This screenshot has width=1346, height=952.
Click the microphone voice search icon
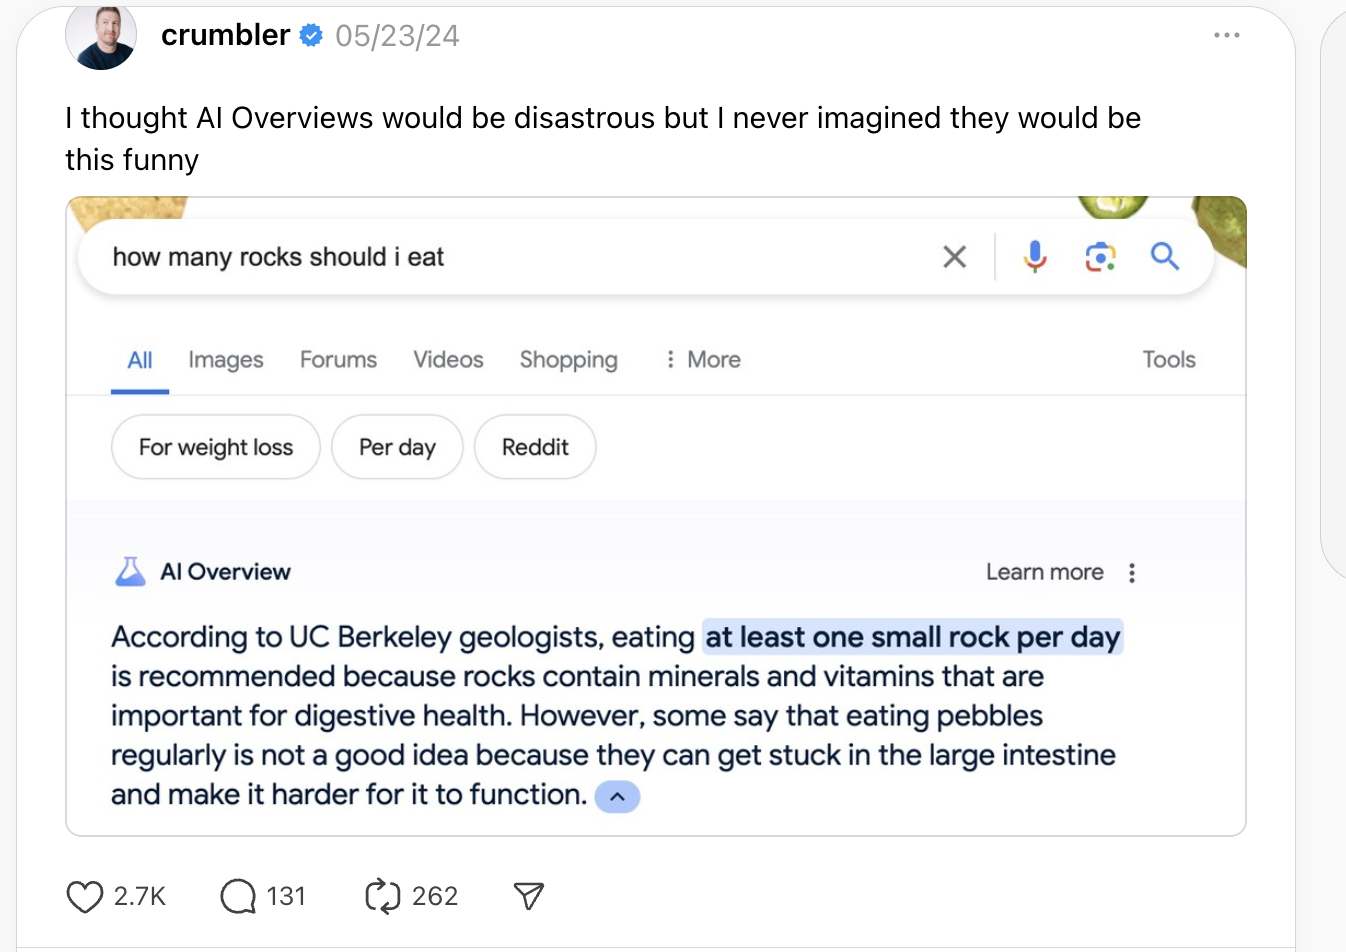click(x=1035, y=257)
